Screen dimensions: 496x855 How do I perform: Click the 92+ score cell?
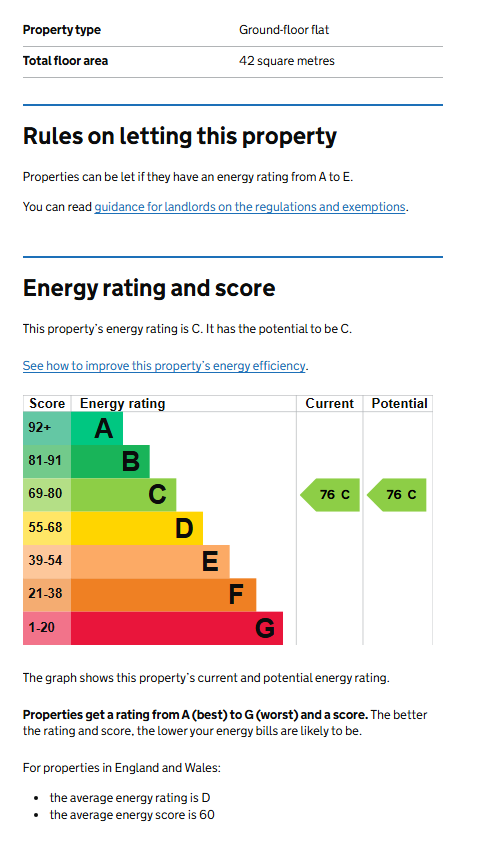point(47,428)
